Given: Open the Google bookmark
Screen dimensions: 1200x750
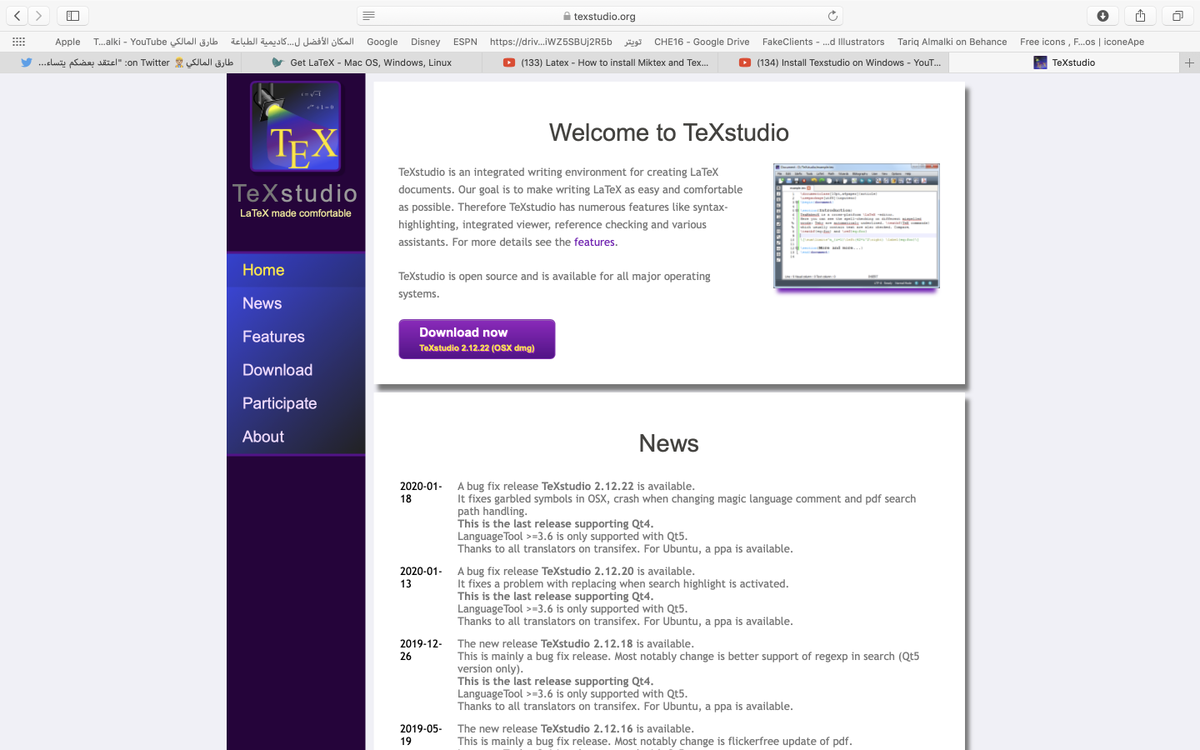Looking at the screenshot, I should [x=382, y=42].
